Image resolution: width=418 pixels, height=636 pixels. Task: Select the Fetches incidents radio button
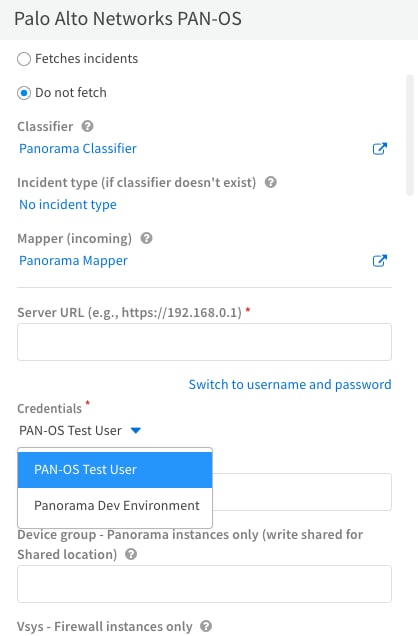tap(24, 59)
